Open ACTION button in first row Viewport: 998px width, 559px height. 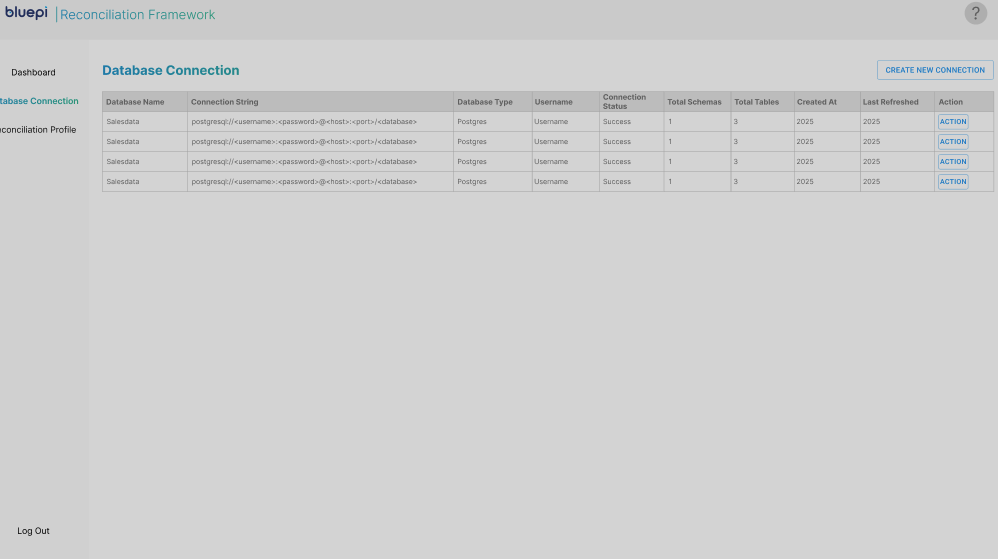pyautogui.click(x=953, y=122)
